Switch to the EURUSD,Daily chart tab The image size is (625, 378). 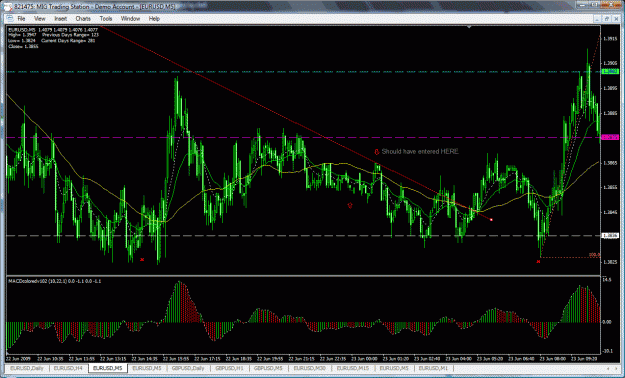(x=27, y=368)
